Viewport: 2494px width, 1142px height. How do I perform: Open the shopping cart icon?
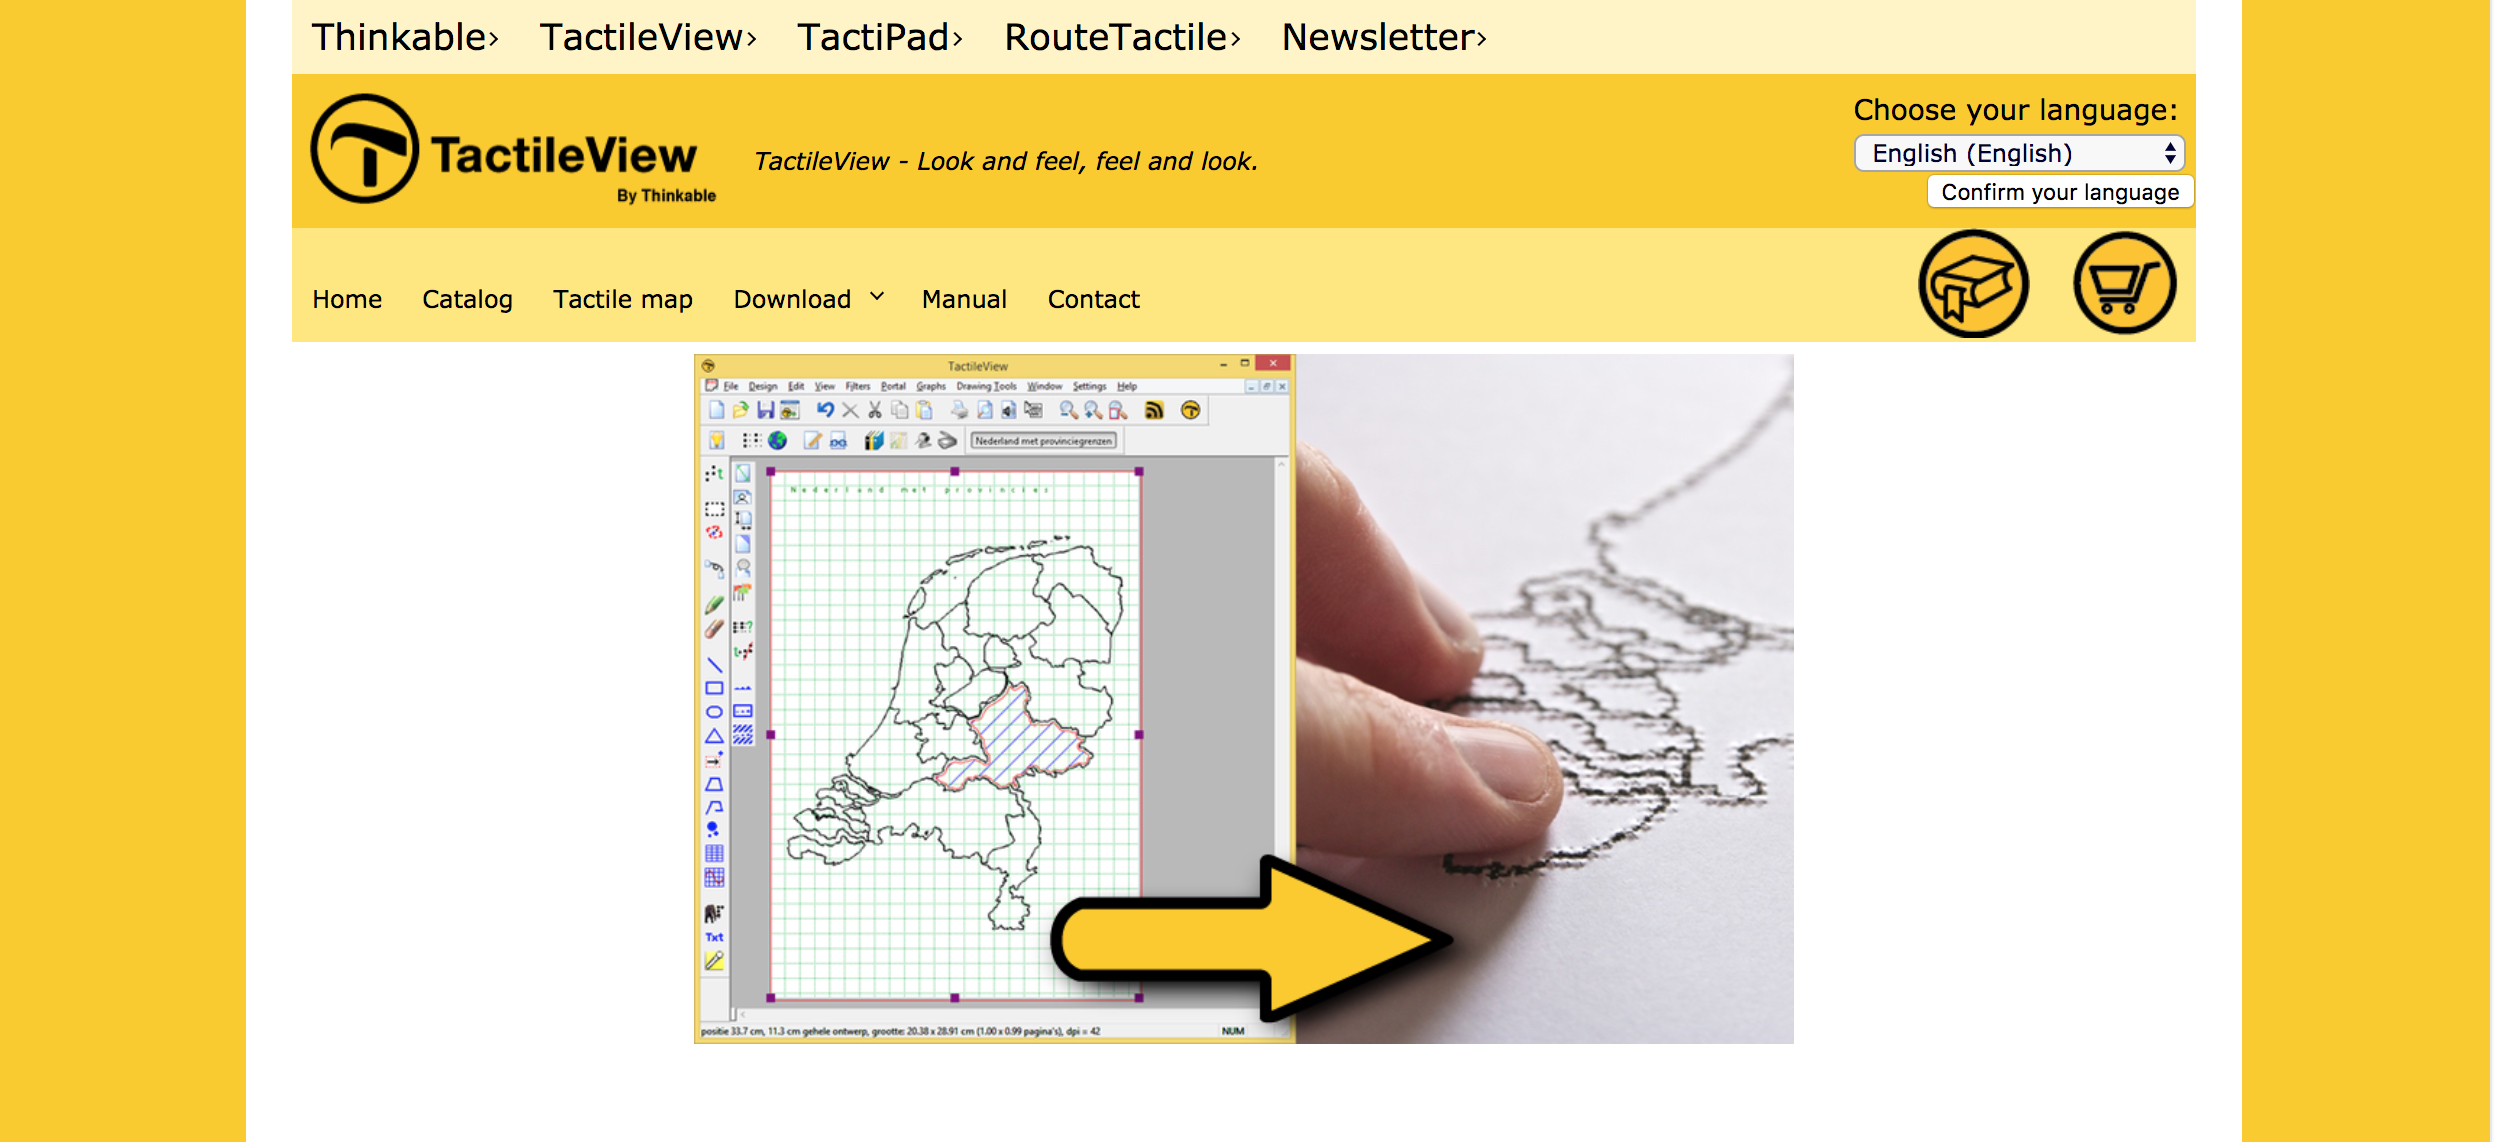coord(2125,283)
